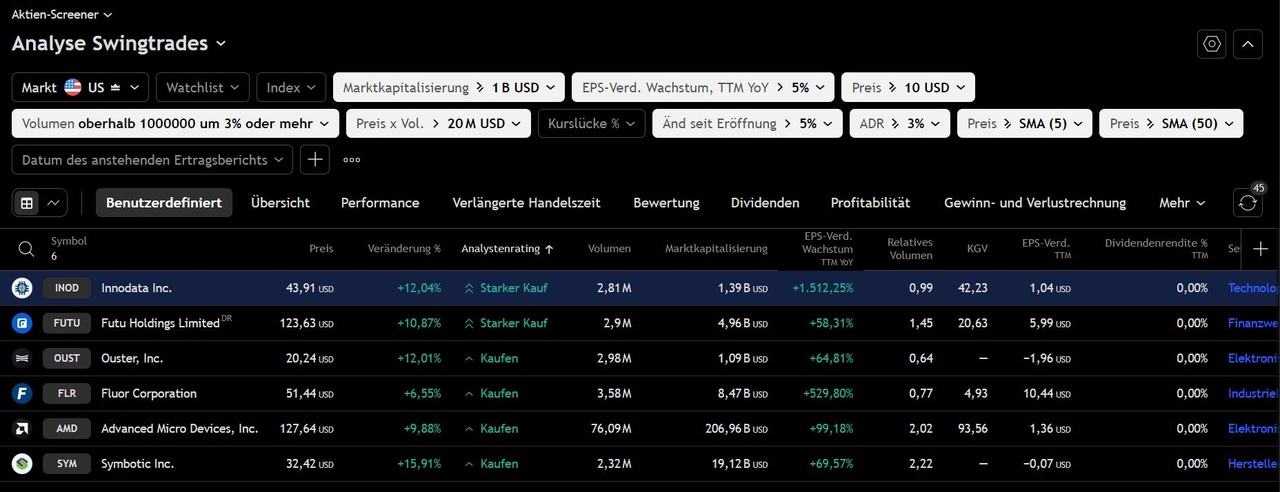Sort by Veränderung % column header
1280x492 pixels.
point(404,249)
